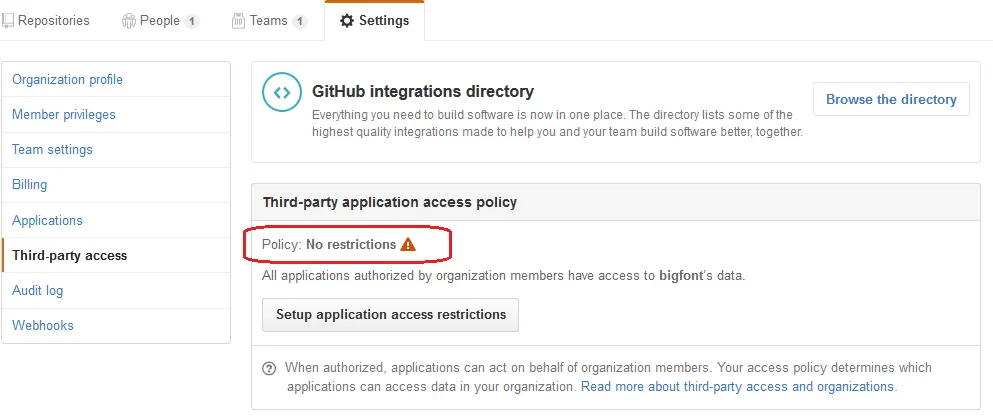Open the Billing section

pos(30,184)
